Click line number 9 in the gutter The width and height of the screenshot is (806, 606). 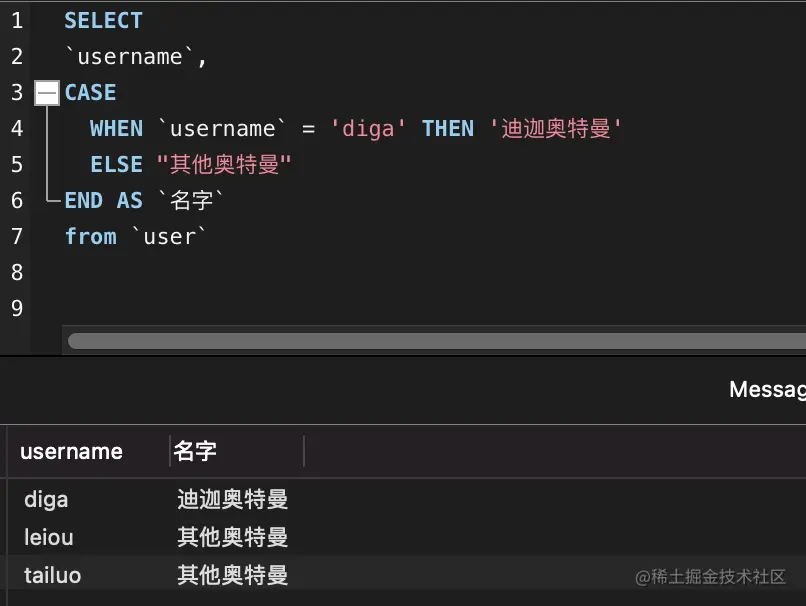(x=16, y=308)
